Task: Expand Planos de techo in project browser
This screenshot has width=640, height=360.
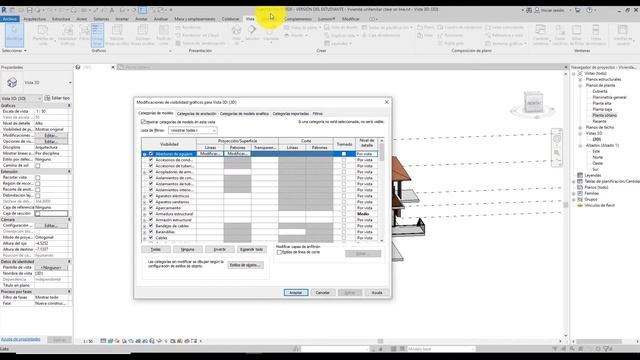Action: [580, 127]
